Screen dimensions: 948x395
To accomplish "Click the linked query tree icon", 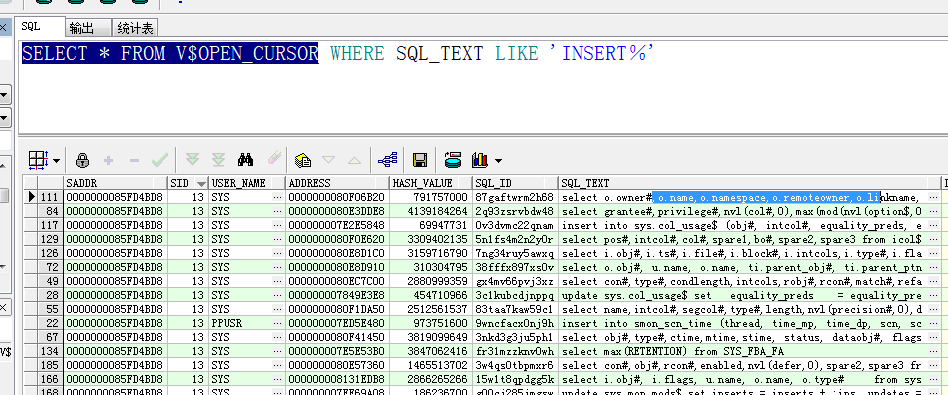I will pos(387,160).
